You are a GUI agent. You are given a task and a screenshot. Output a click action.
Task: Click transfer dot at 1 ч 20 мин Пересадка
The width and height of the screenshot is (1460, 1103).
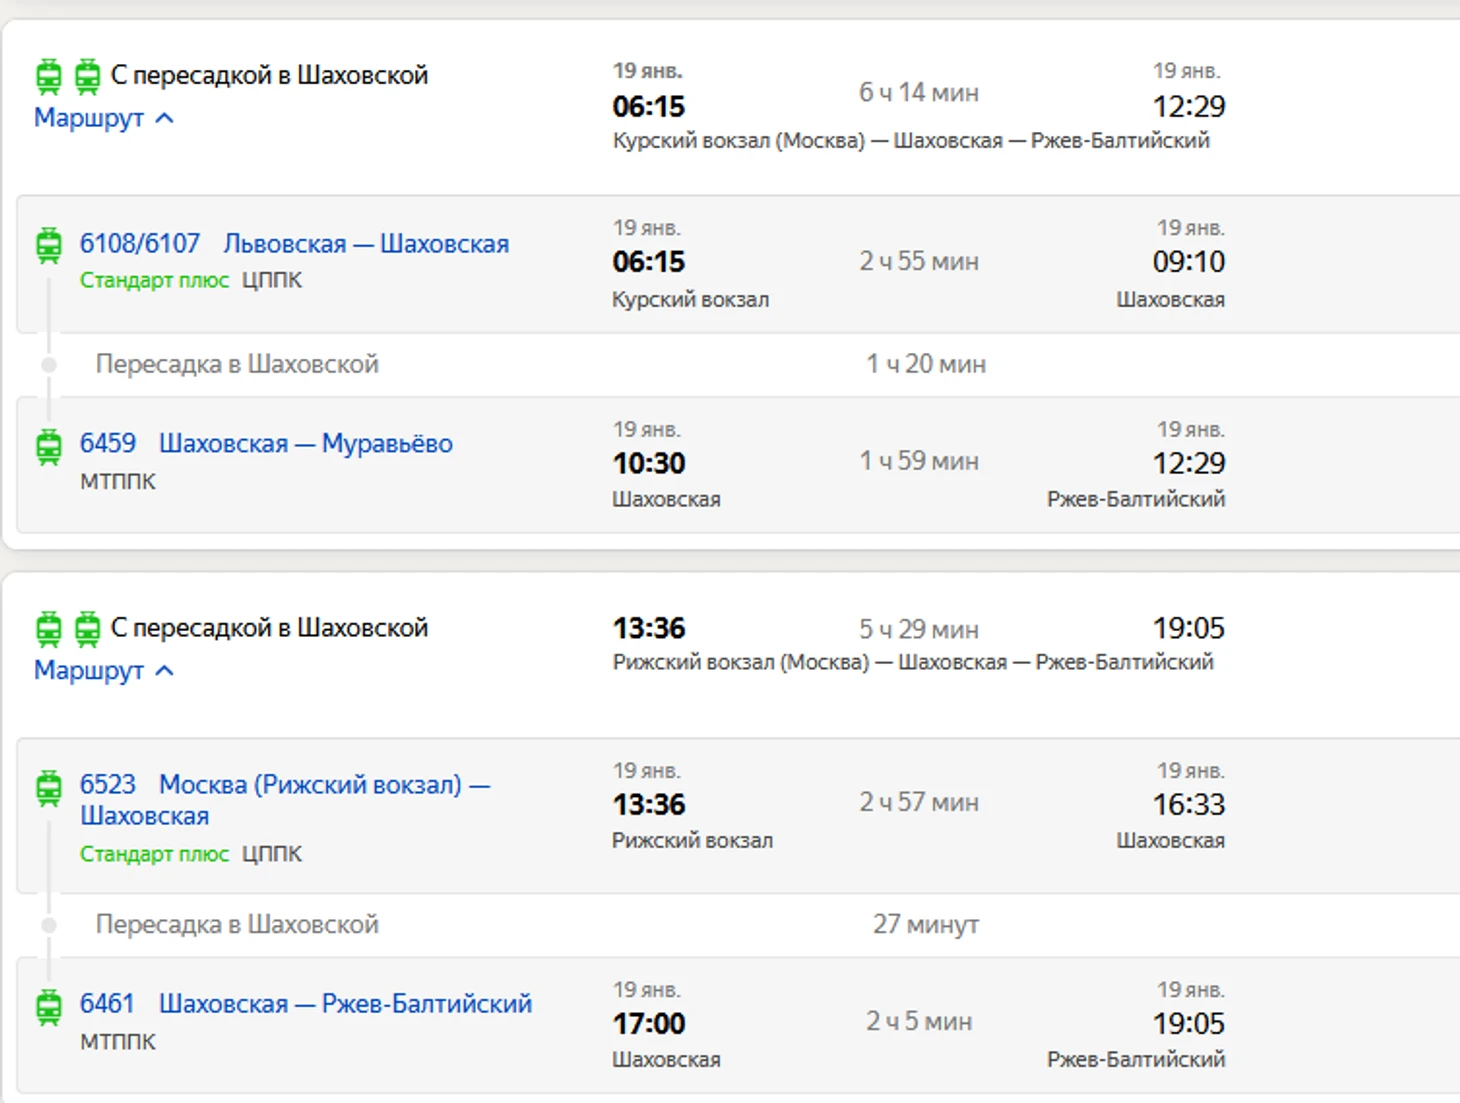48,365
